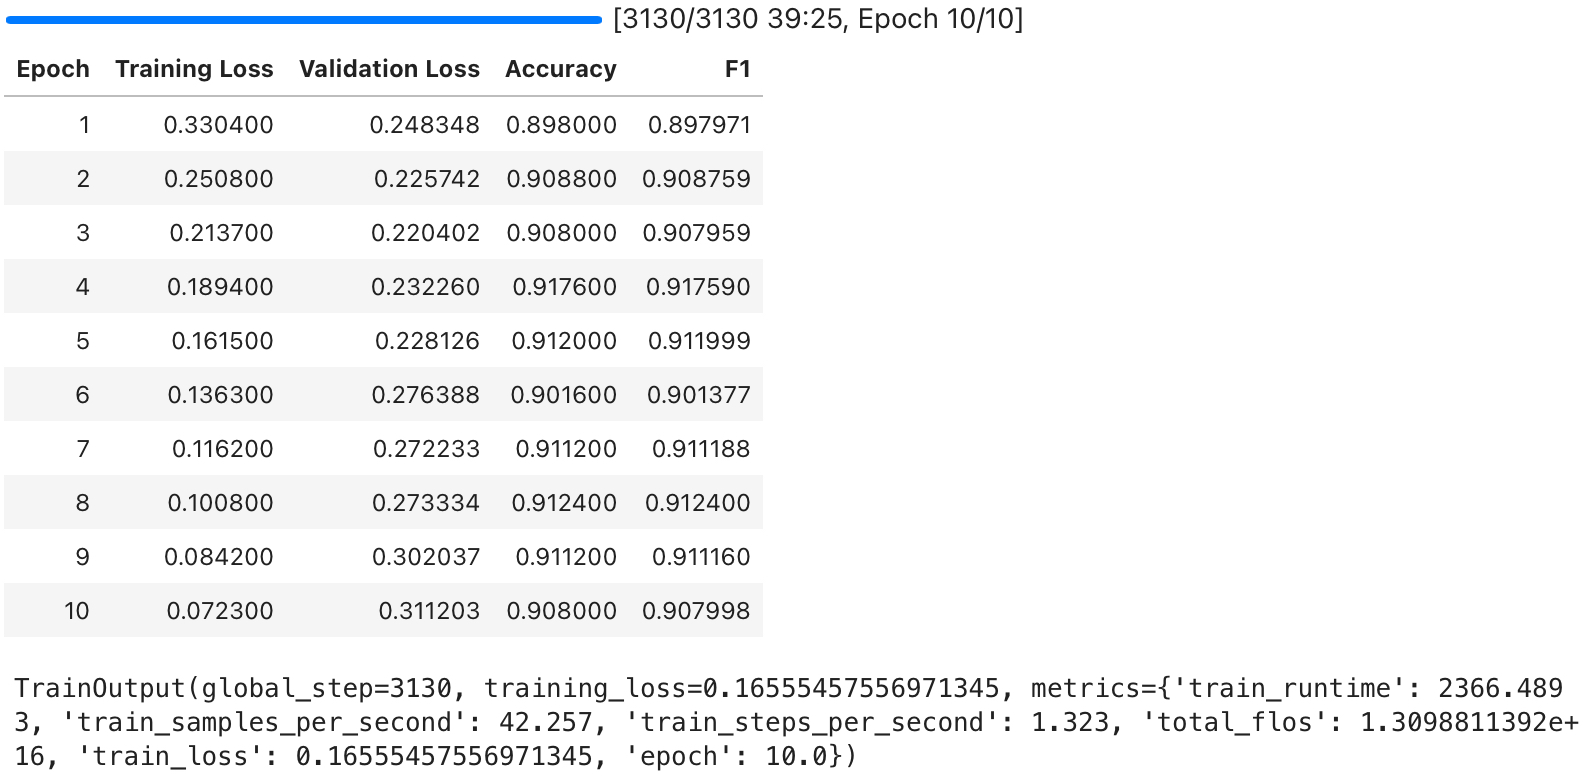Click the F1 value 0.897971
The width and height of the screenshot is (1587, 781).
pos(698,125)
